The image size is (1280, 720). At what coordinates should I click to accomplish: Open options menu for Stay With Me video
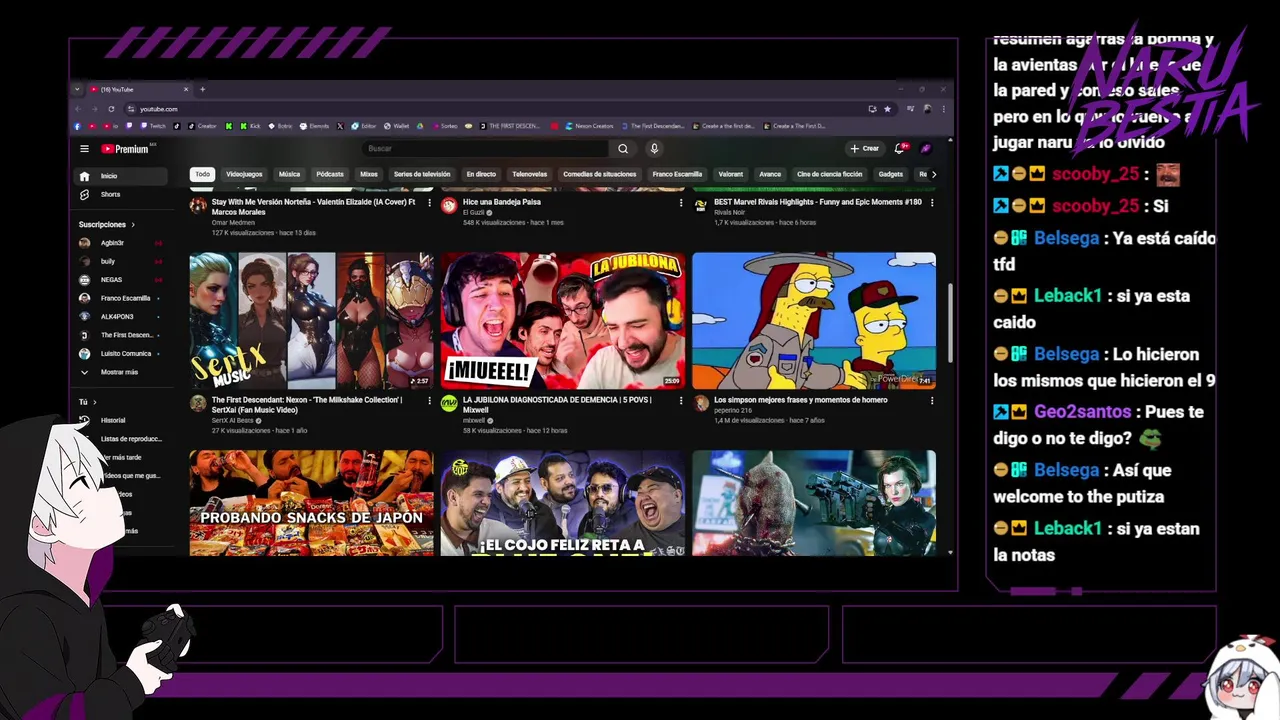coord(430,203)
